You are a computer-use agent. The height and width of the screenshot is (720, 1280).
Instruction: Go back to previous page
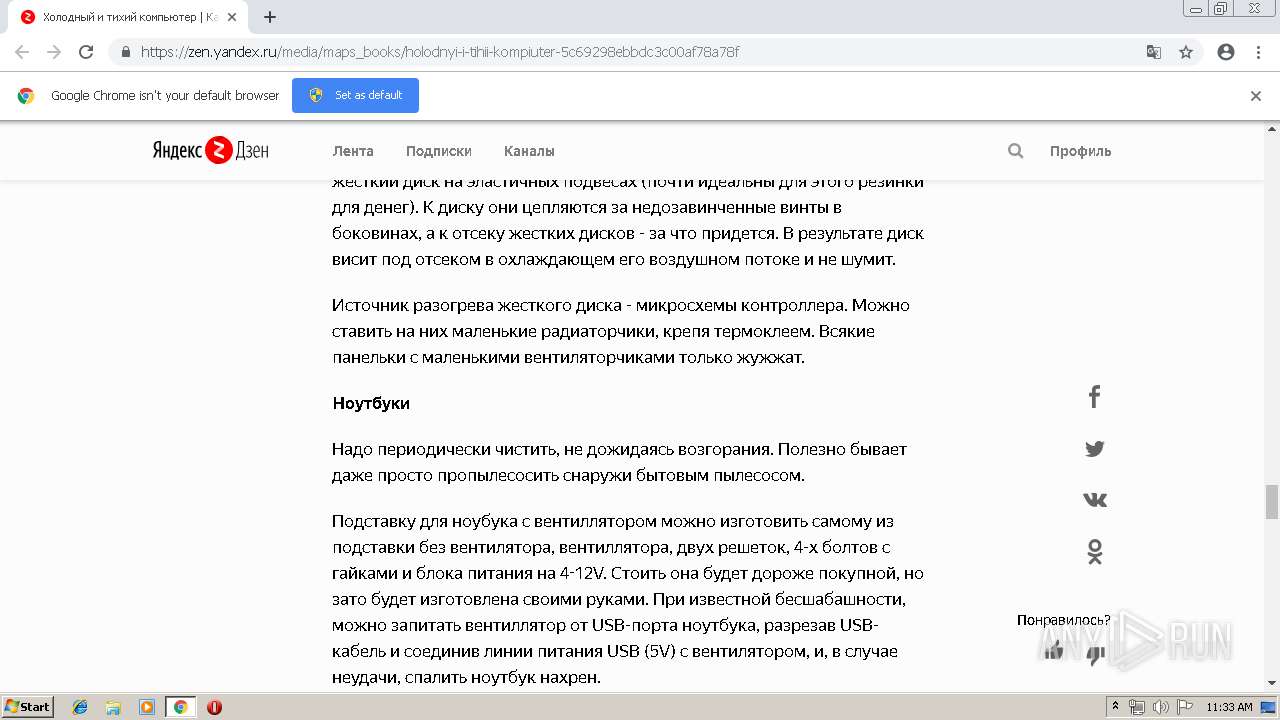point(22,52)
